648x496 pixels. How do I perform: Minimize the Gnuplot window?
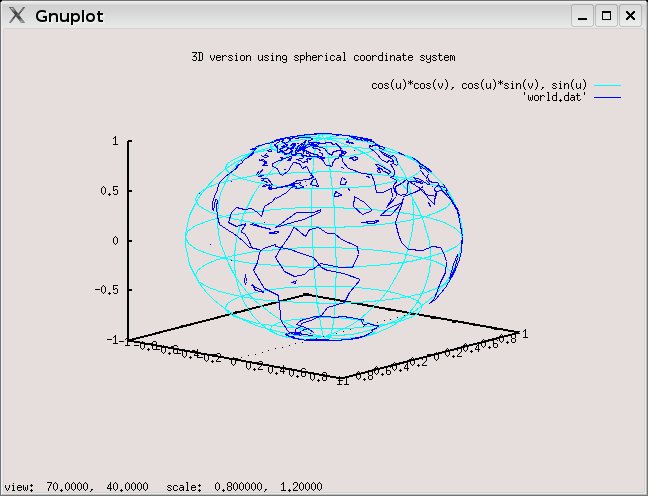click(583, 16)
